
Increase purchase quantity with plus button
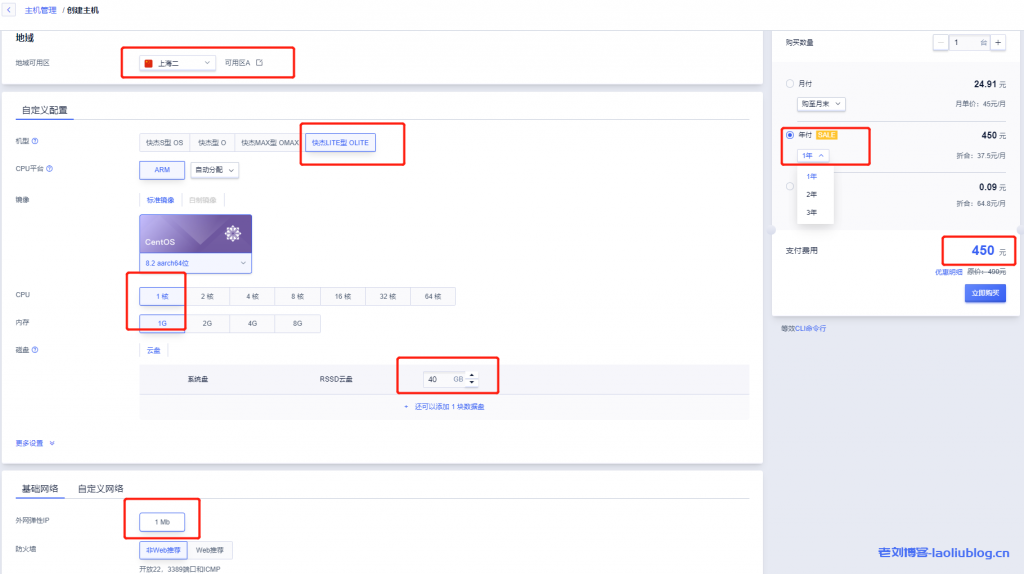pos(998,43)
